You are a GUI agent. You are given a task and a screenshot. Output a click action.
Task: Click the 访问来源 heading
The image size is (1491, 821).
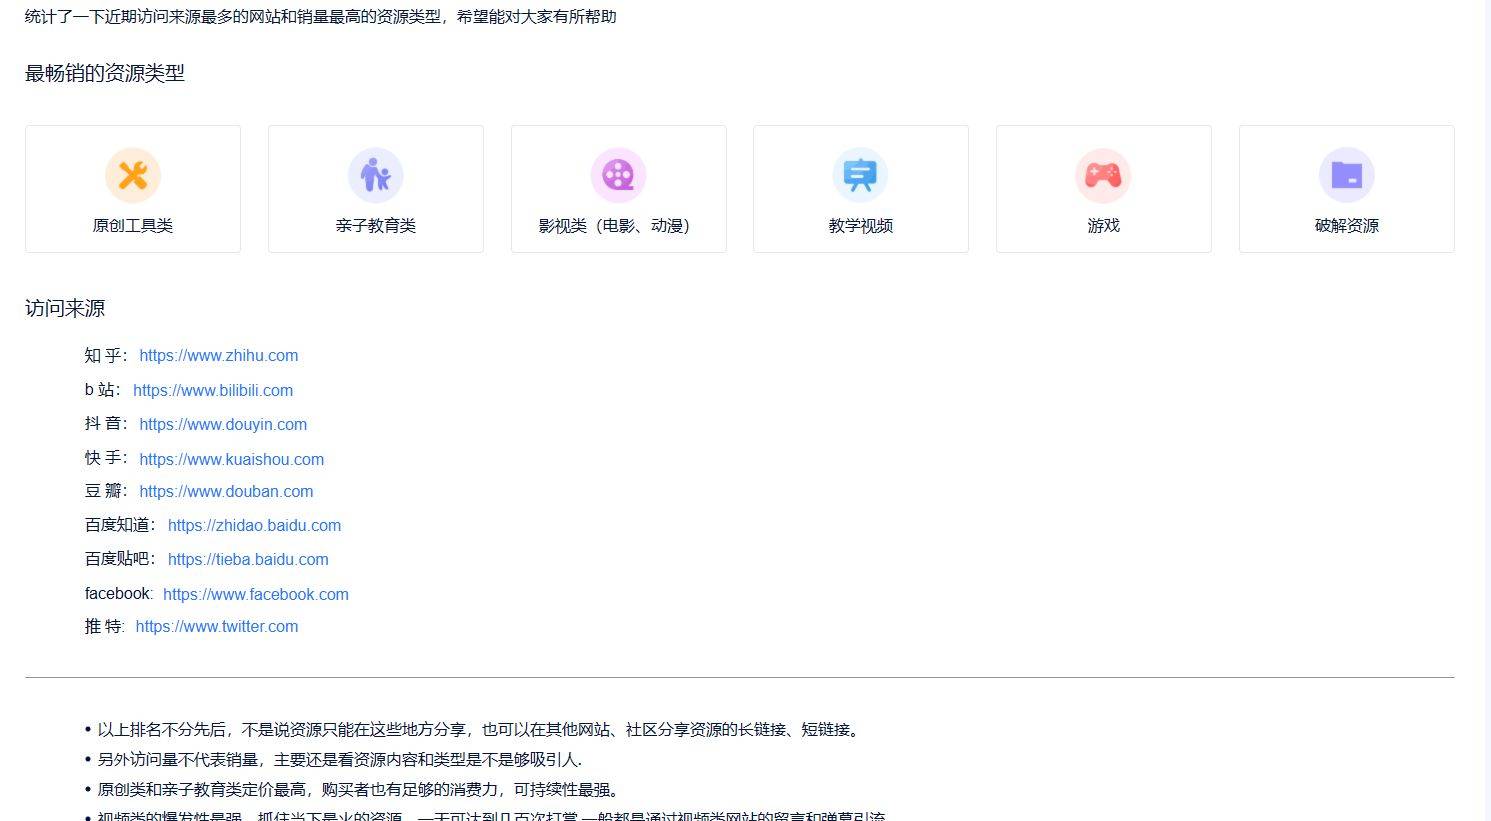pos(65,308)
